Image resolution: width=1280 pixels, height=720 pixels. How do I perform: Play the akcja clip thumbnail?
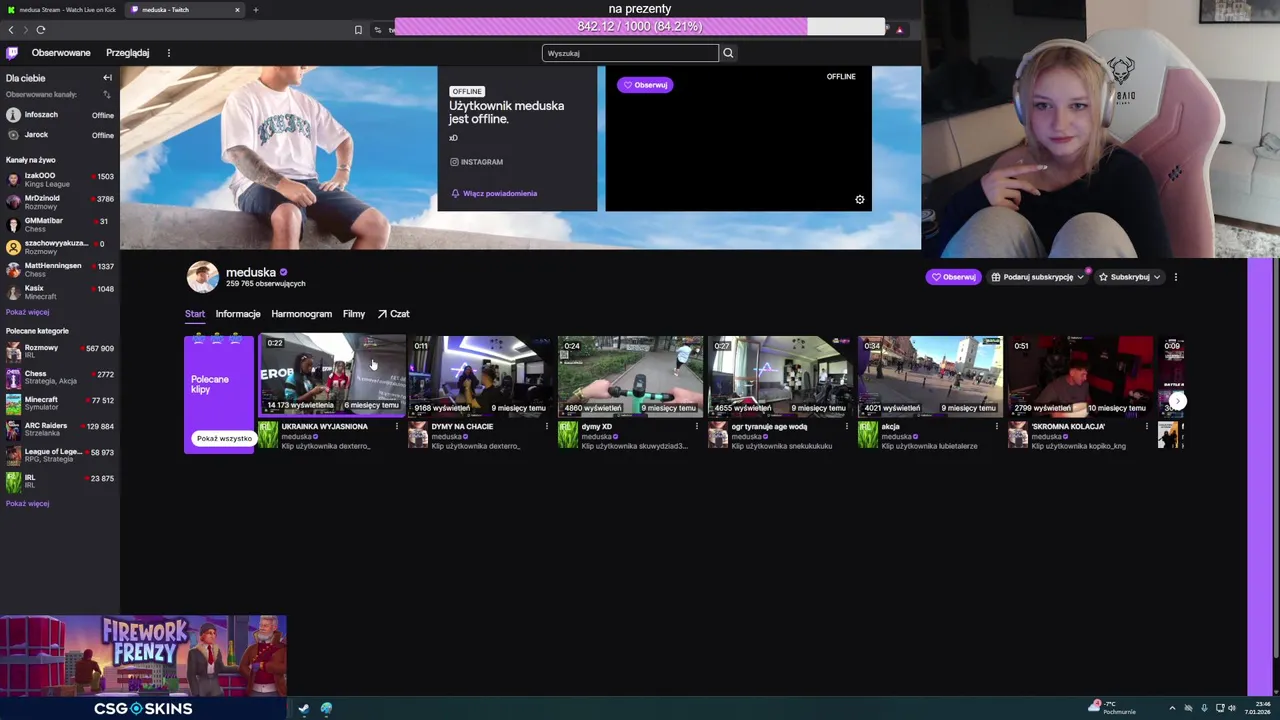(930, 375)
